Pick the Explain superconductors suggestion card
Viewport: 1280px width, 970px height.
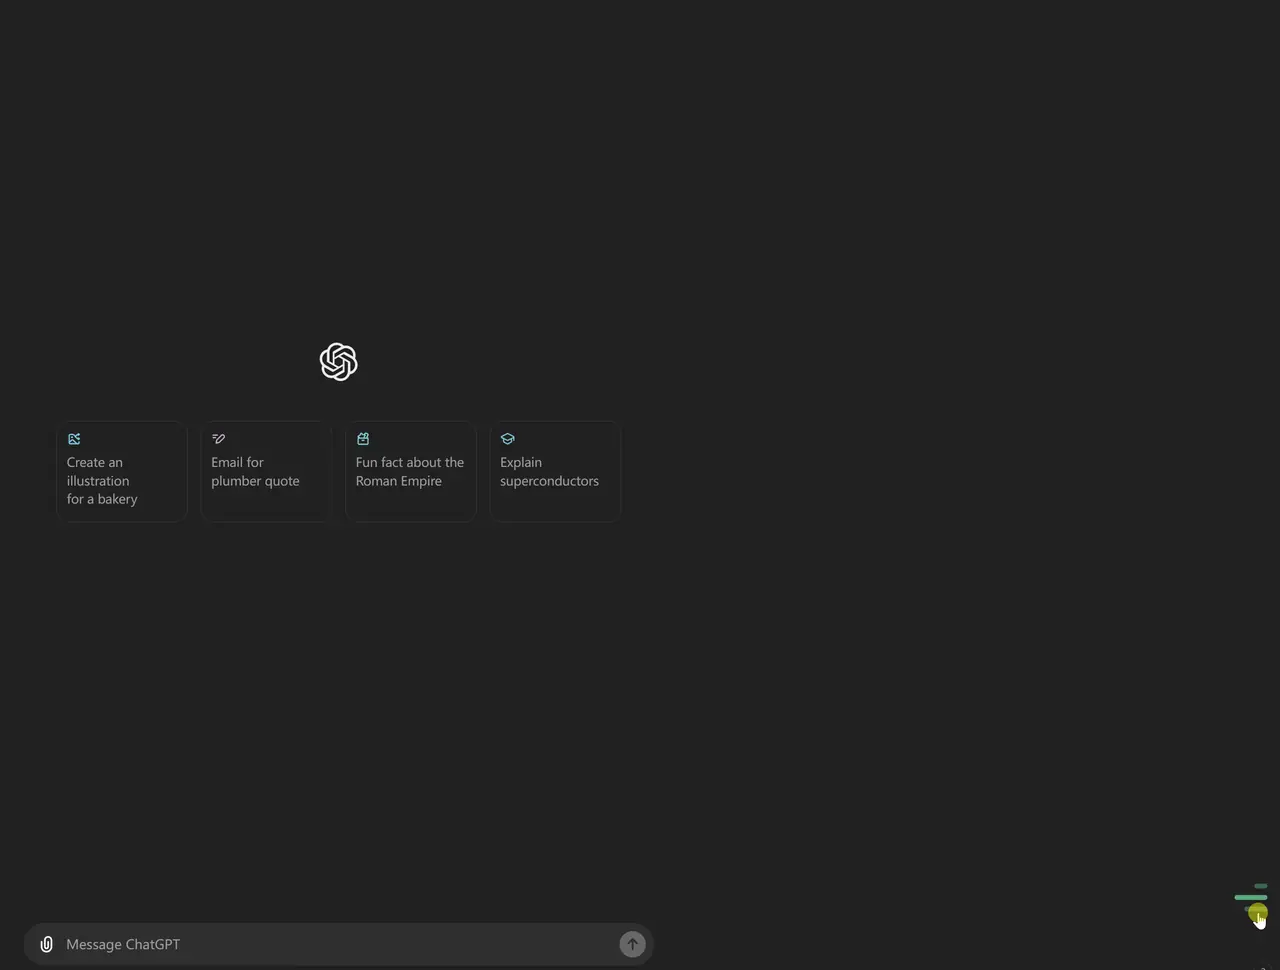tap(555, 471)
